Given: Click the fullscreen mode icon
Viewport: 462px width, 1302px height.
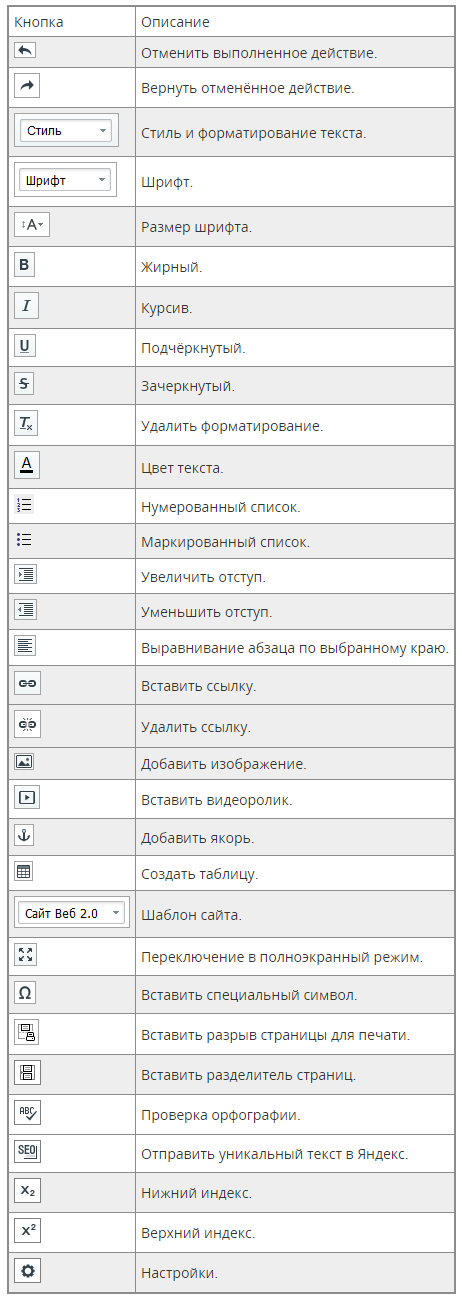Looking at the screenshot, I should [26, 955].
